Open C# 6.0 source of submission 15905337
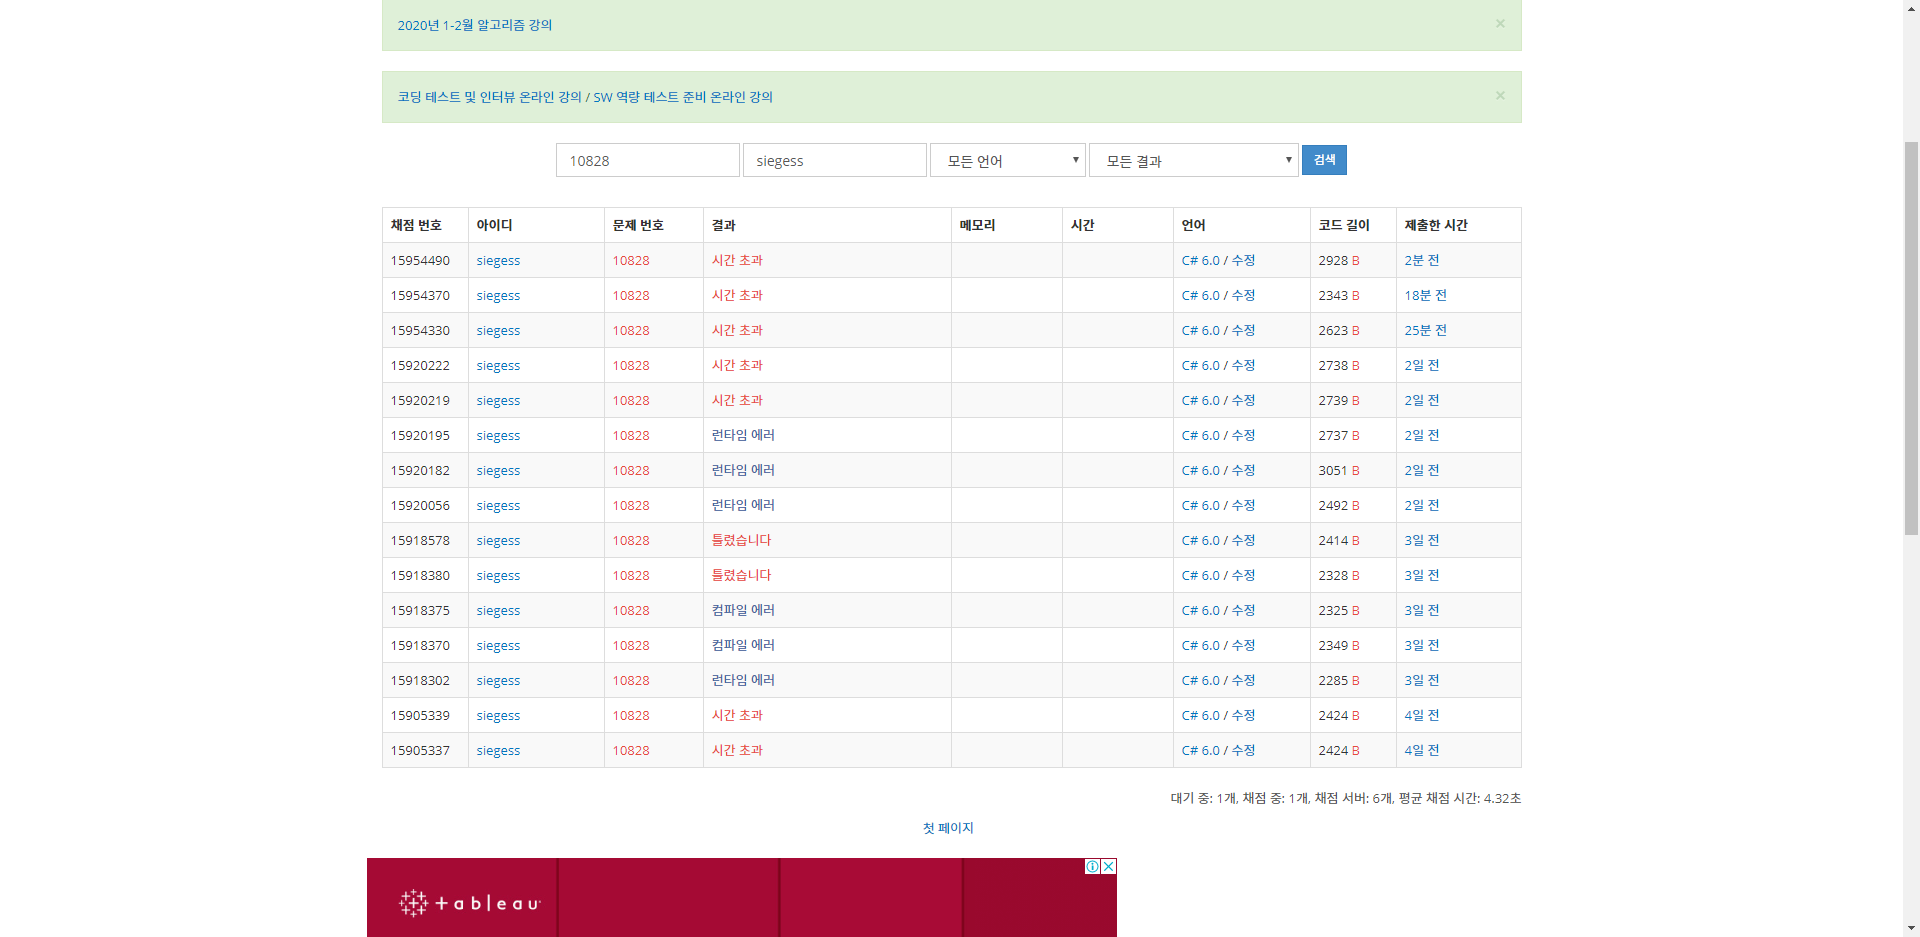1920x937 pixels. tap(1200, 750)
